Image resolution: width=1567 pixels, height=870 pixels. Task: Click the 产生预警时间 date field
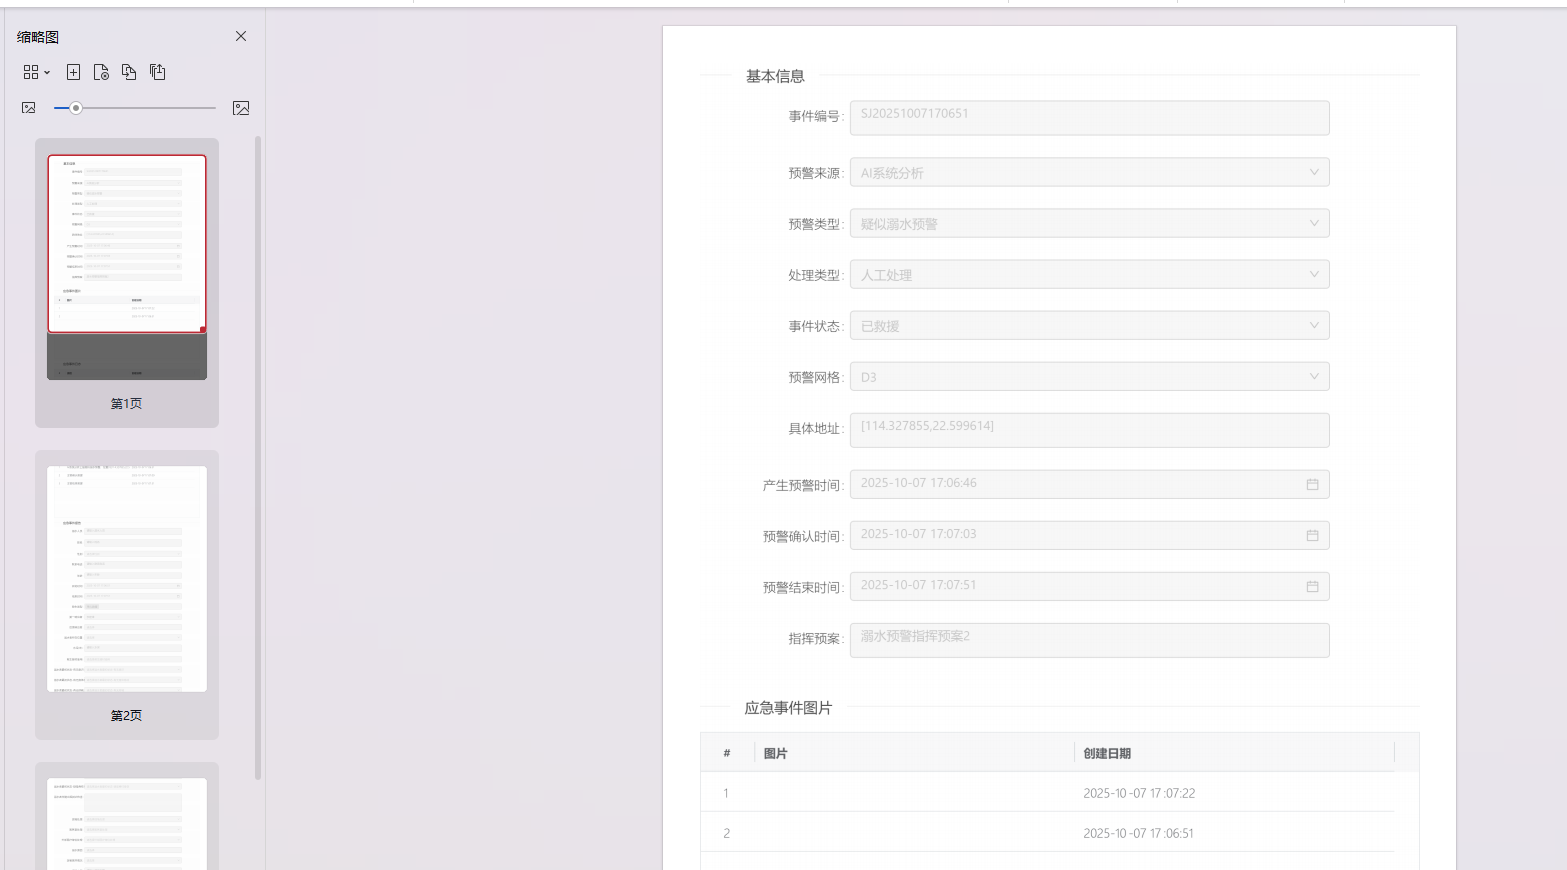(1089, 484)
